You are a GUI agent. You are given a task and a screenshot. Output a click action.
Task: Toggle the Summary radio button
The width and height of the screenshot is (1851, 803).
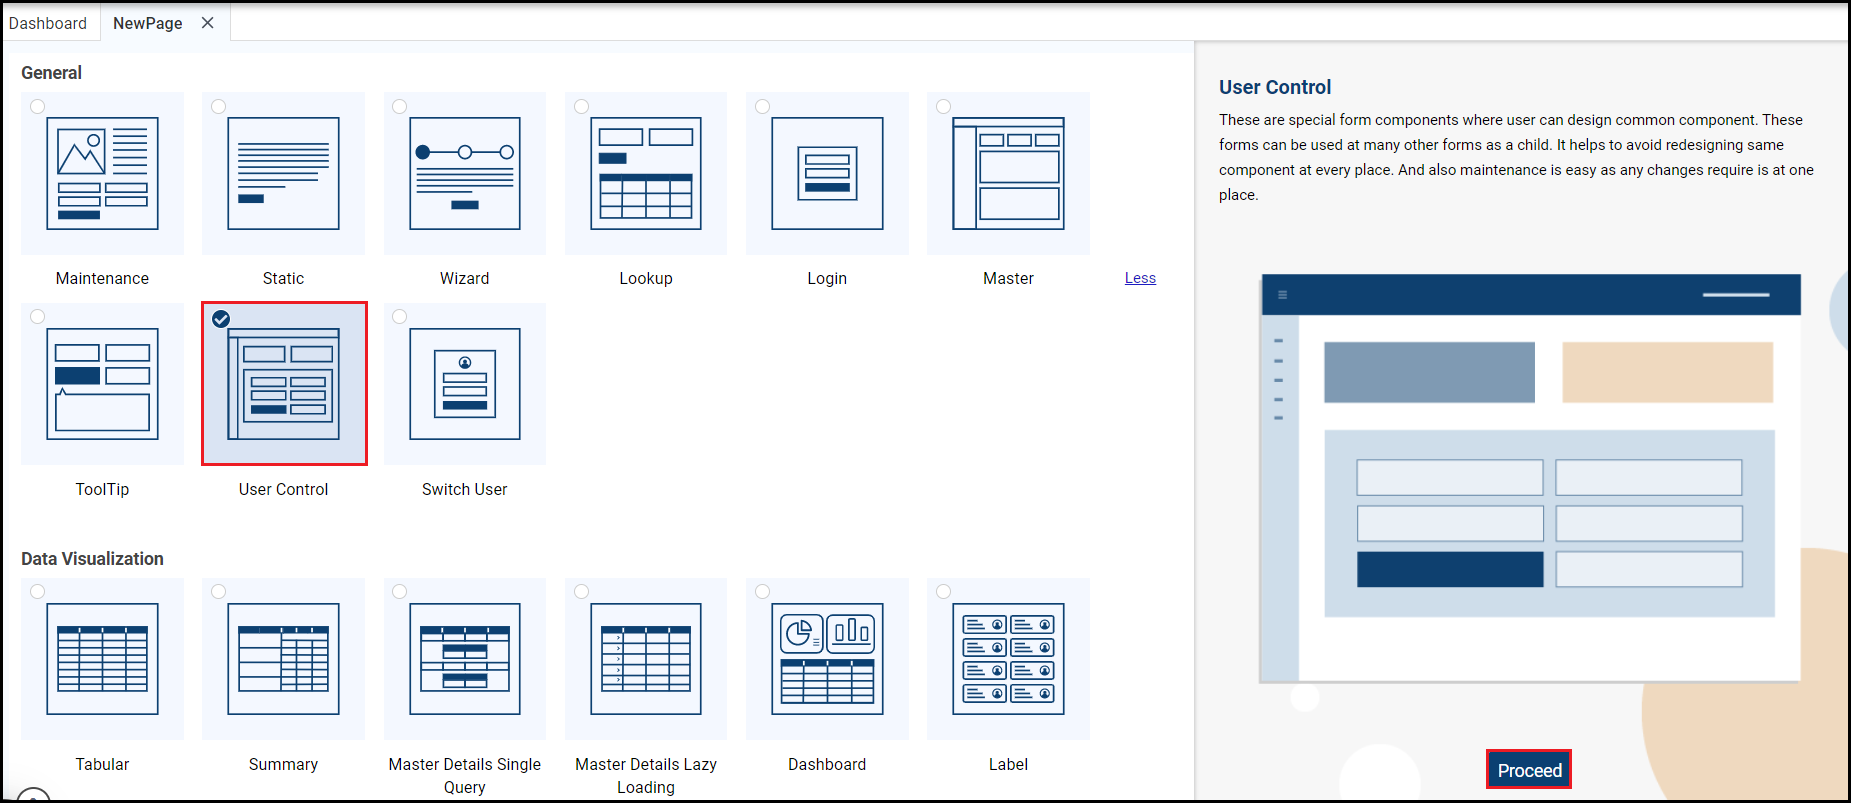tap(219, 592)
